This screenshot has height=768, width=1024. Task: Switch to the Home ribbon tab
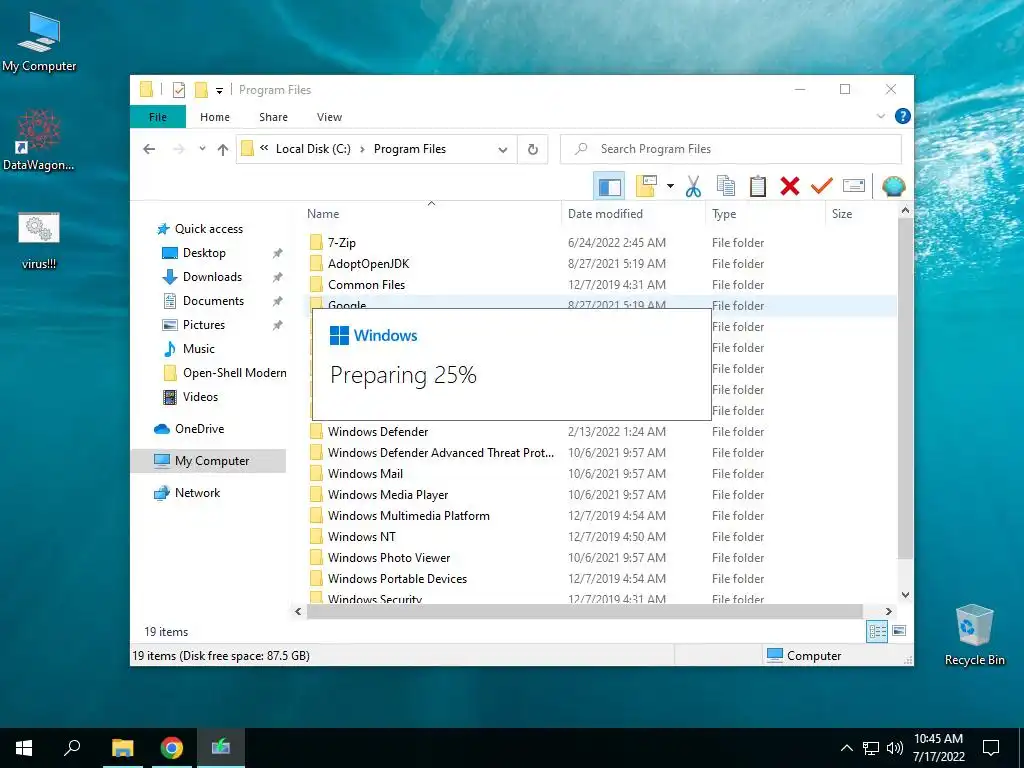click(x=215, y=117)
